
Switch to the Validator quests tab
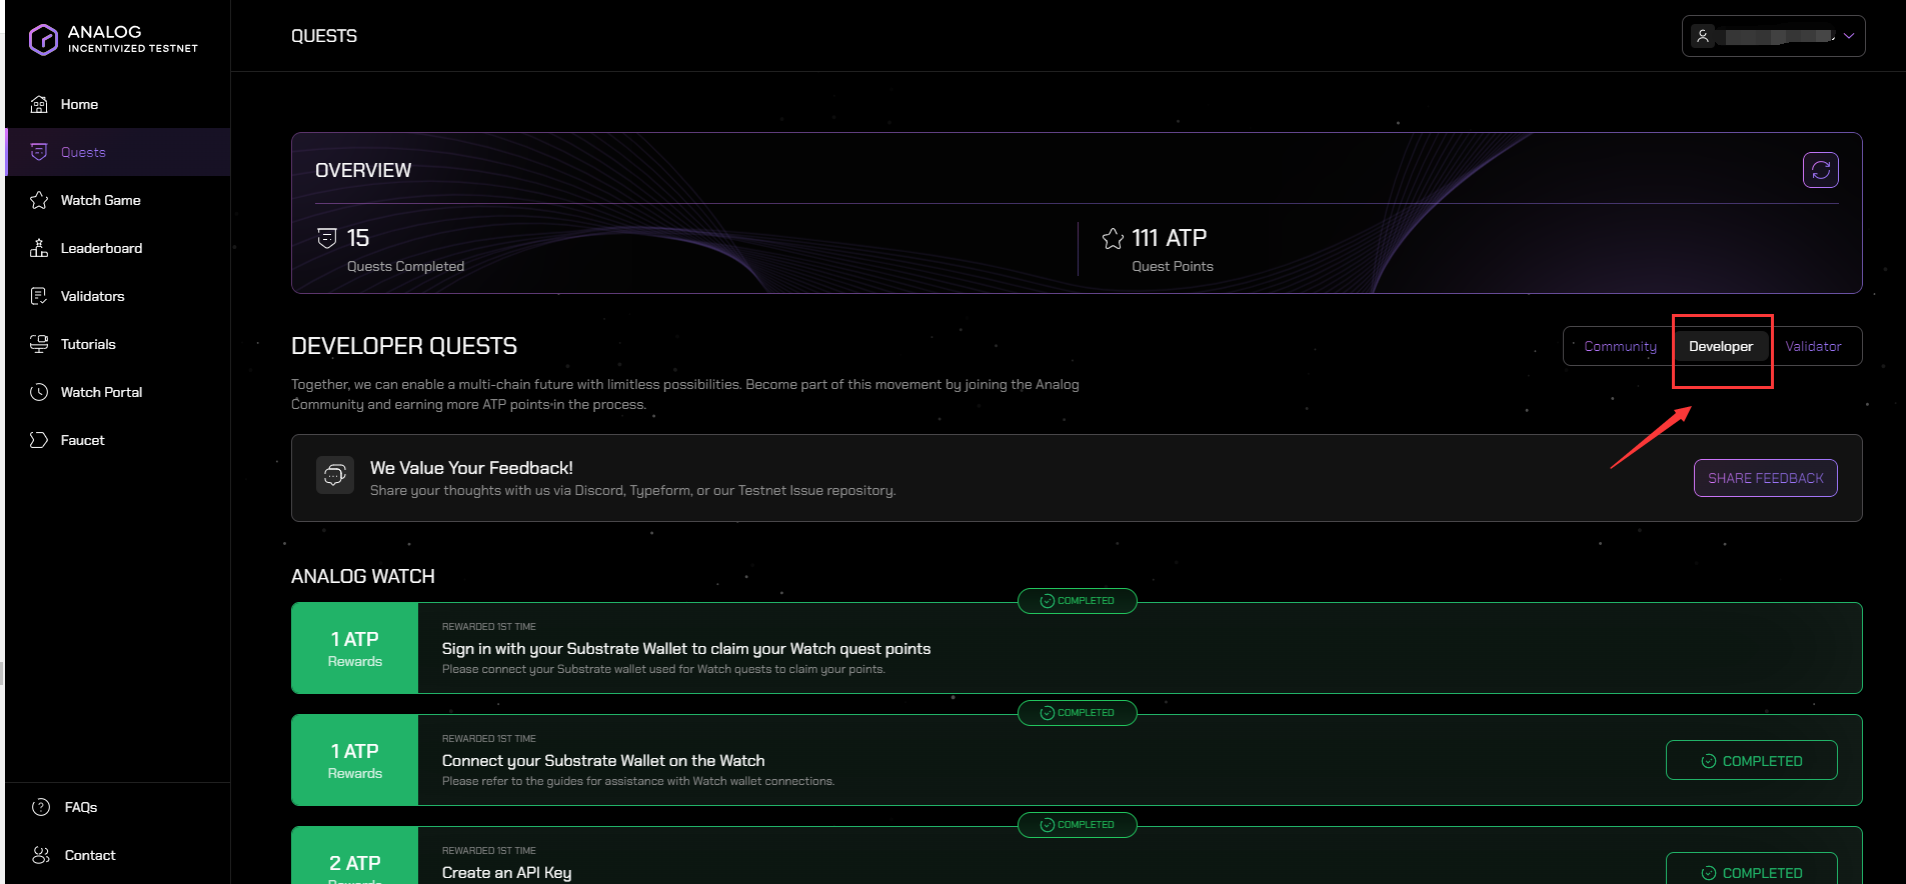point(1813,346)
